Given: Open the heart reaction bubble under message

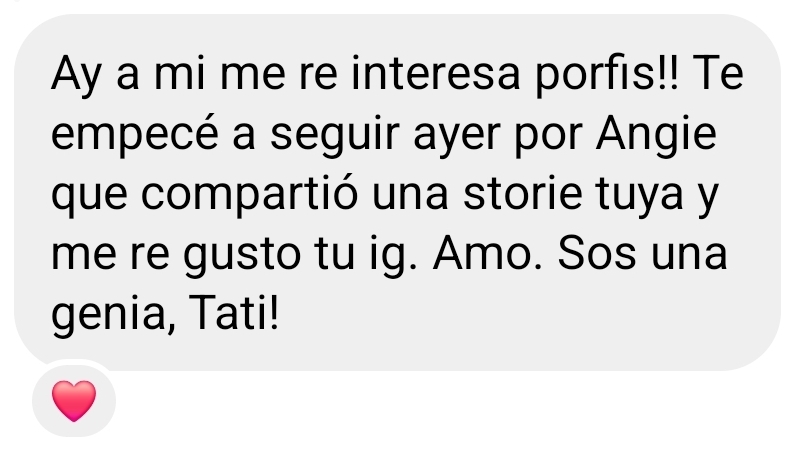Looking at the screenshot, I should [74, 400].
